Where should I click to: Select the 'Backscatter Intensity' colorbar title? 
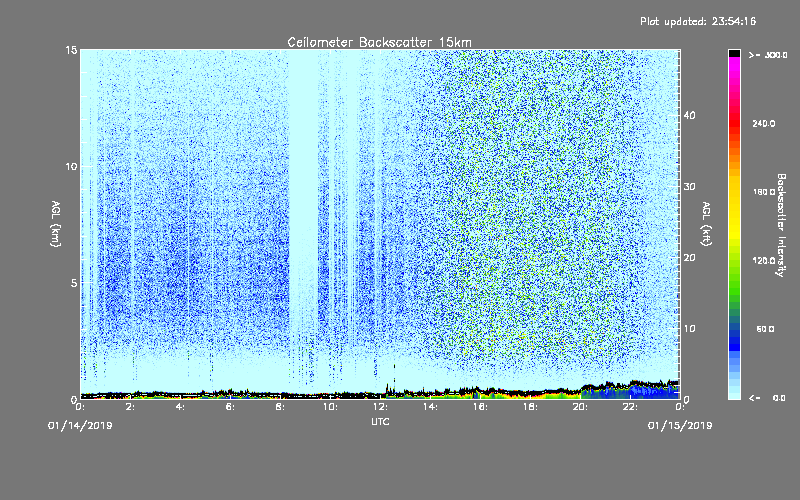781,225
